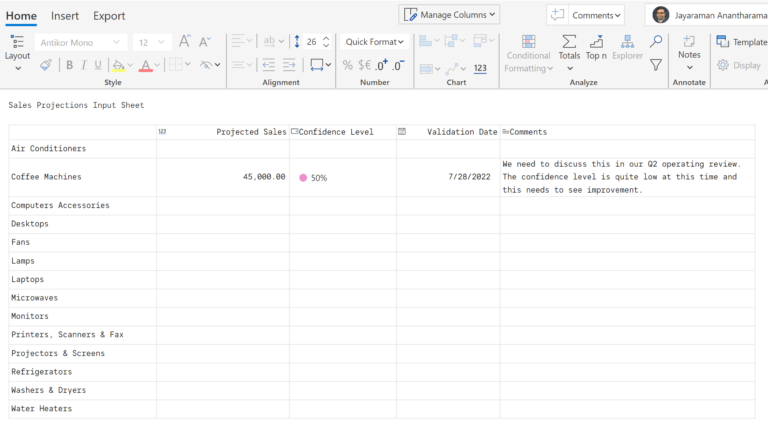This screenshot has width=768, height=446.
Task: Click the percent format icon
Action: [348, 65]
